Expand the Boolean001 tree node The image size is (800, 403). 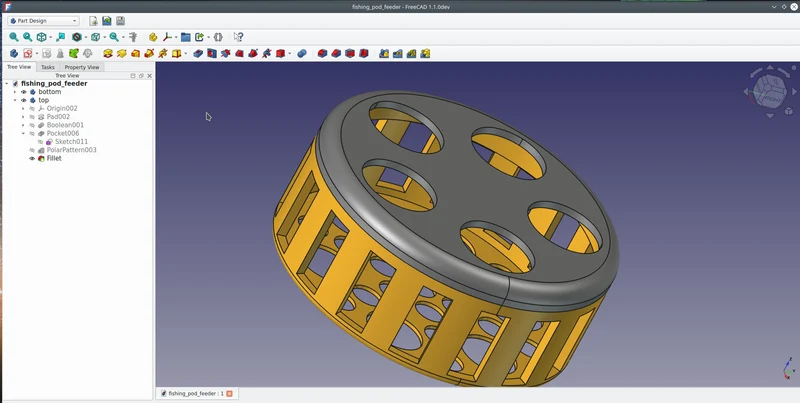23,125
